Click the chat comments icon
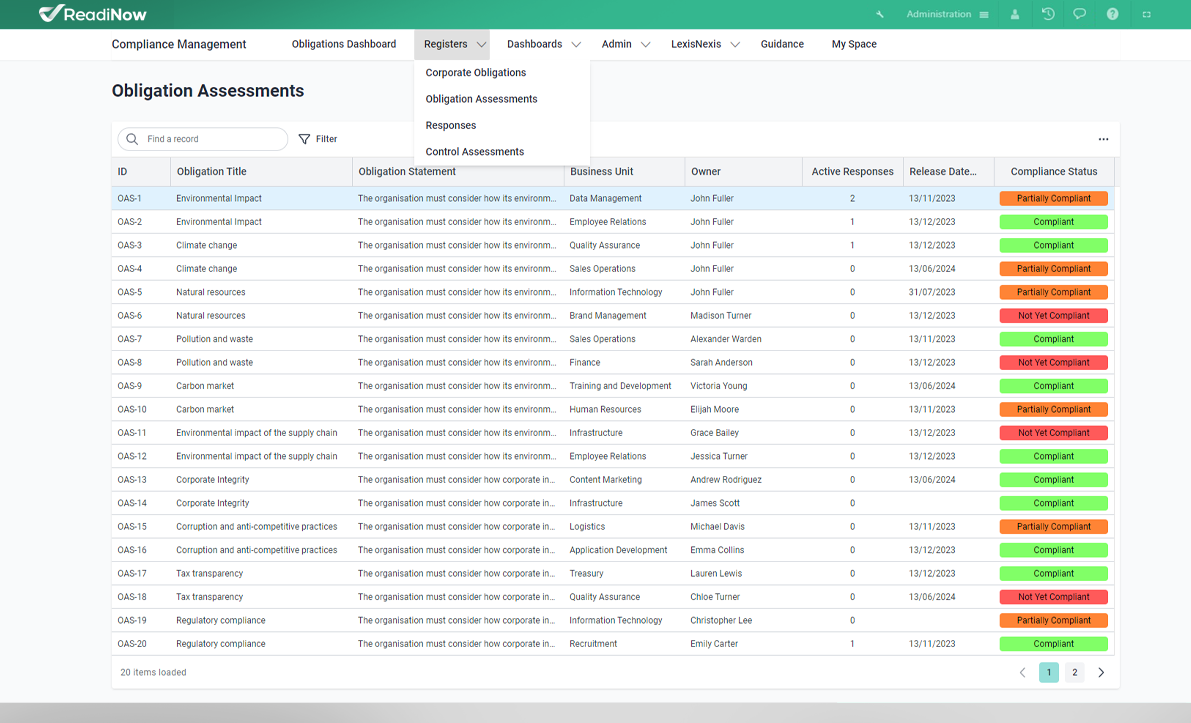Screen dimensions: 1191x723 (x=1080, y=15)
